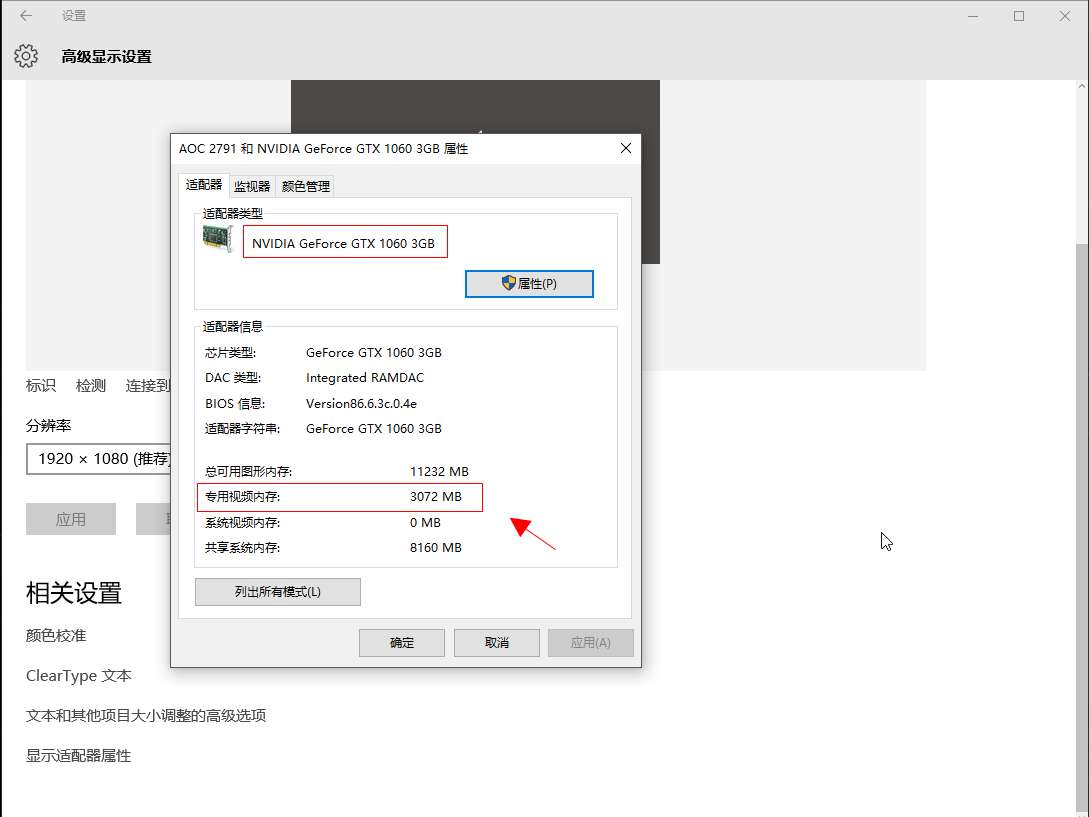Click the 应用(A) button in the dialog
Viewport: 1089px width, 817px height.
(590, 643)
